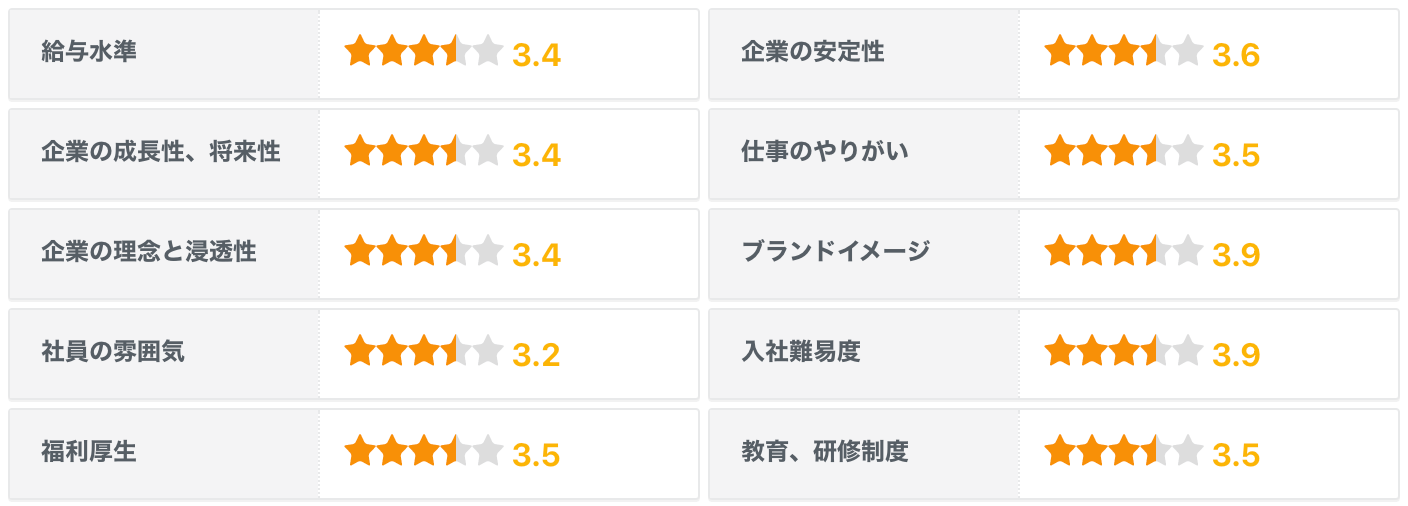Click the 3.2 score for 社員の雰囲気
The height and width of the screenshot is (506, 1408).
click(536, 355)
